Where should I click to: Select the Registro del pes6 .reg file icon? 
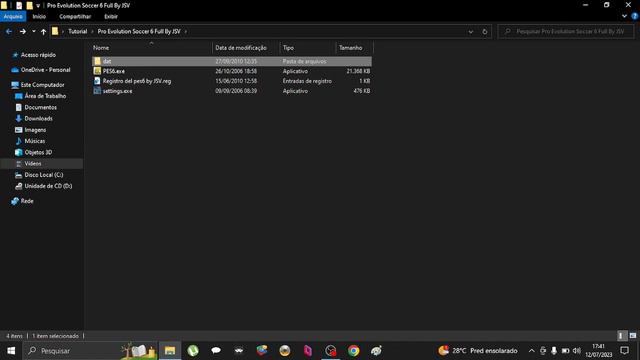[x=97, y=81]
